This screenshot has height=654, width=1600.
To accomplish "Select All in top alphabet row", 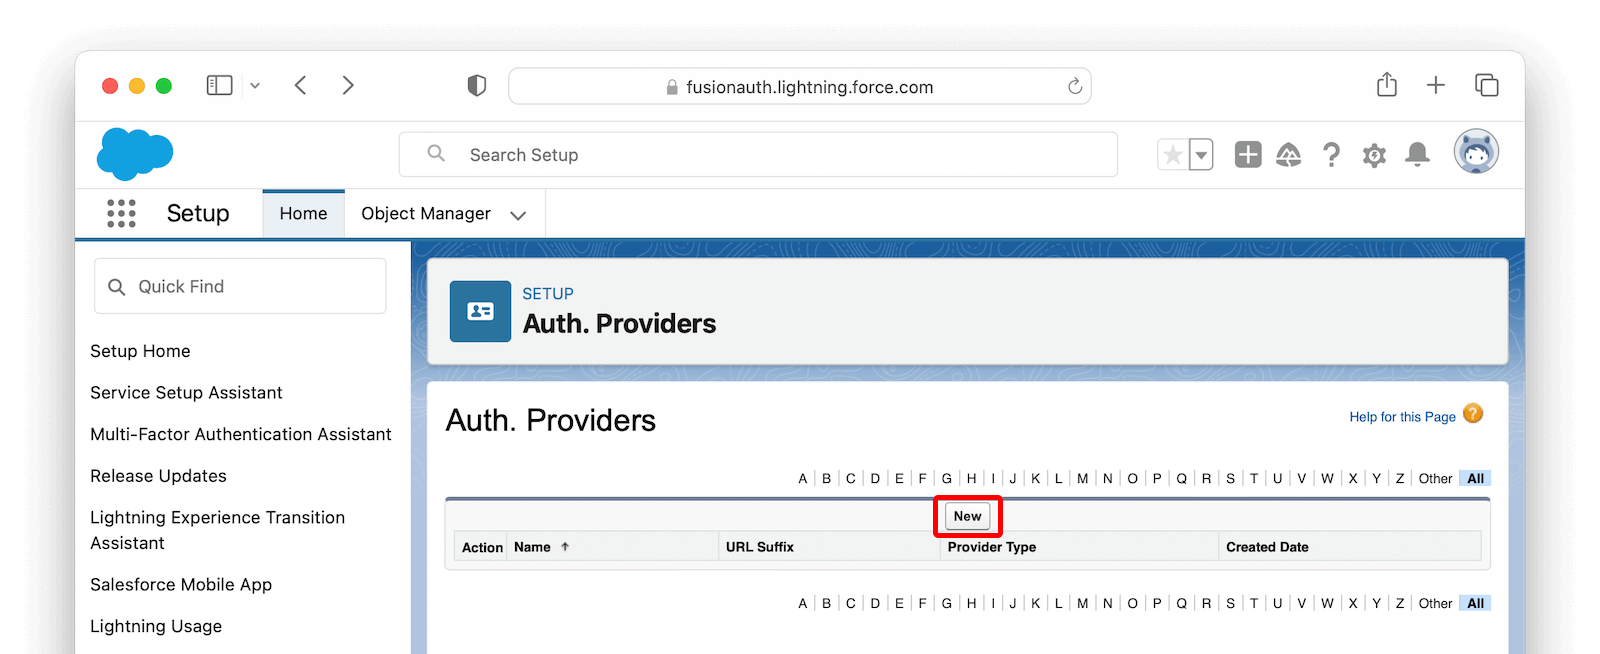I will click(1475, 478).
